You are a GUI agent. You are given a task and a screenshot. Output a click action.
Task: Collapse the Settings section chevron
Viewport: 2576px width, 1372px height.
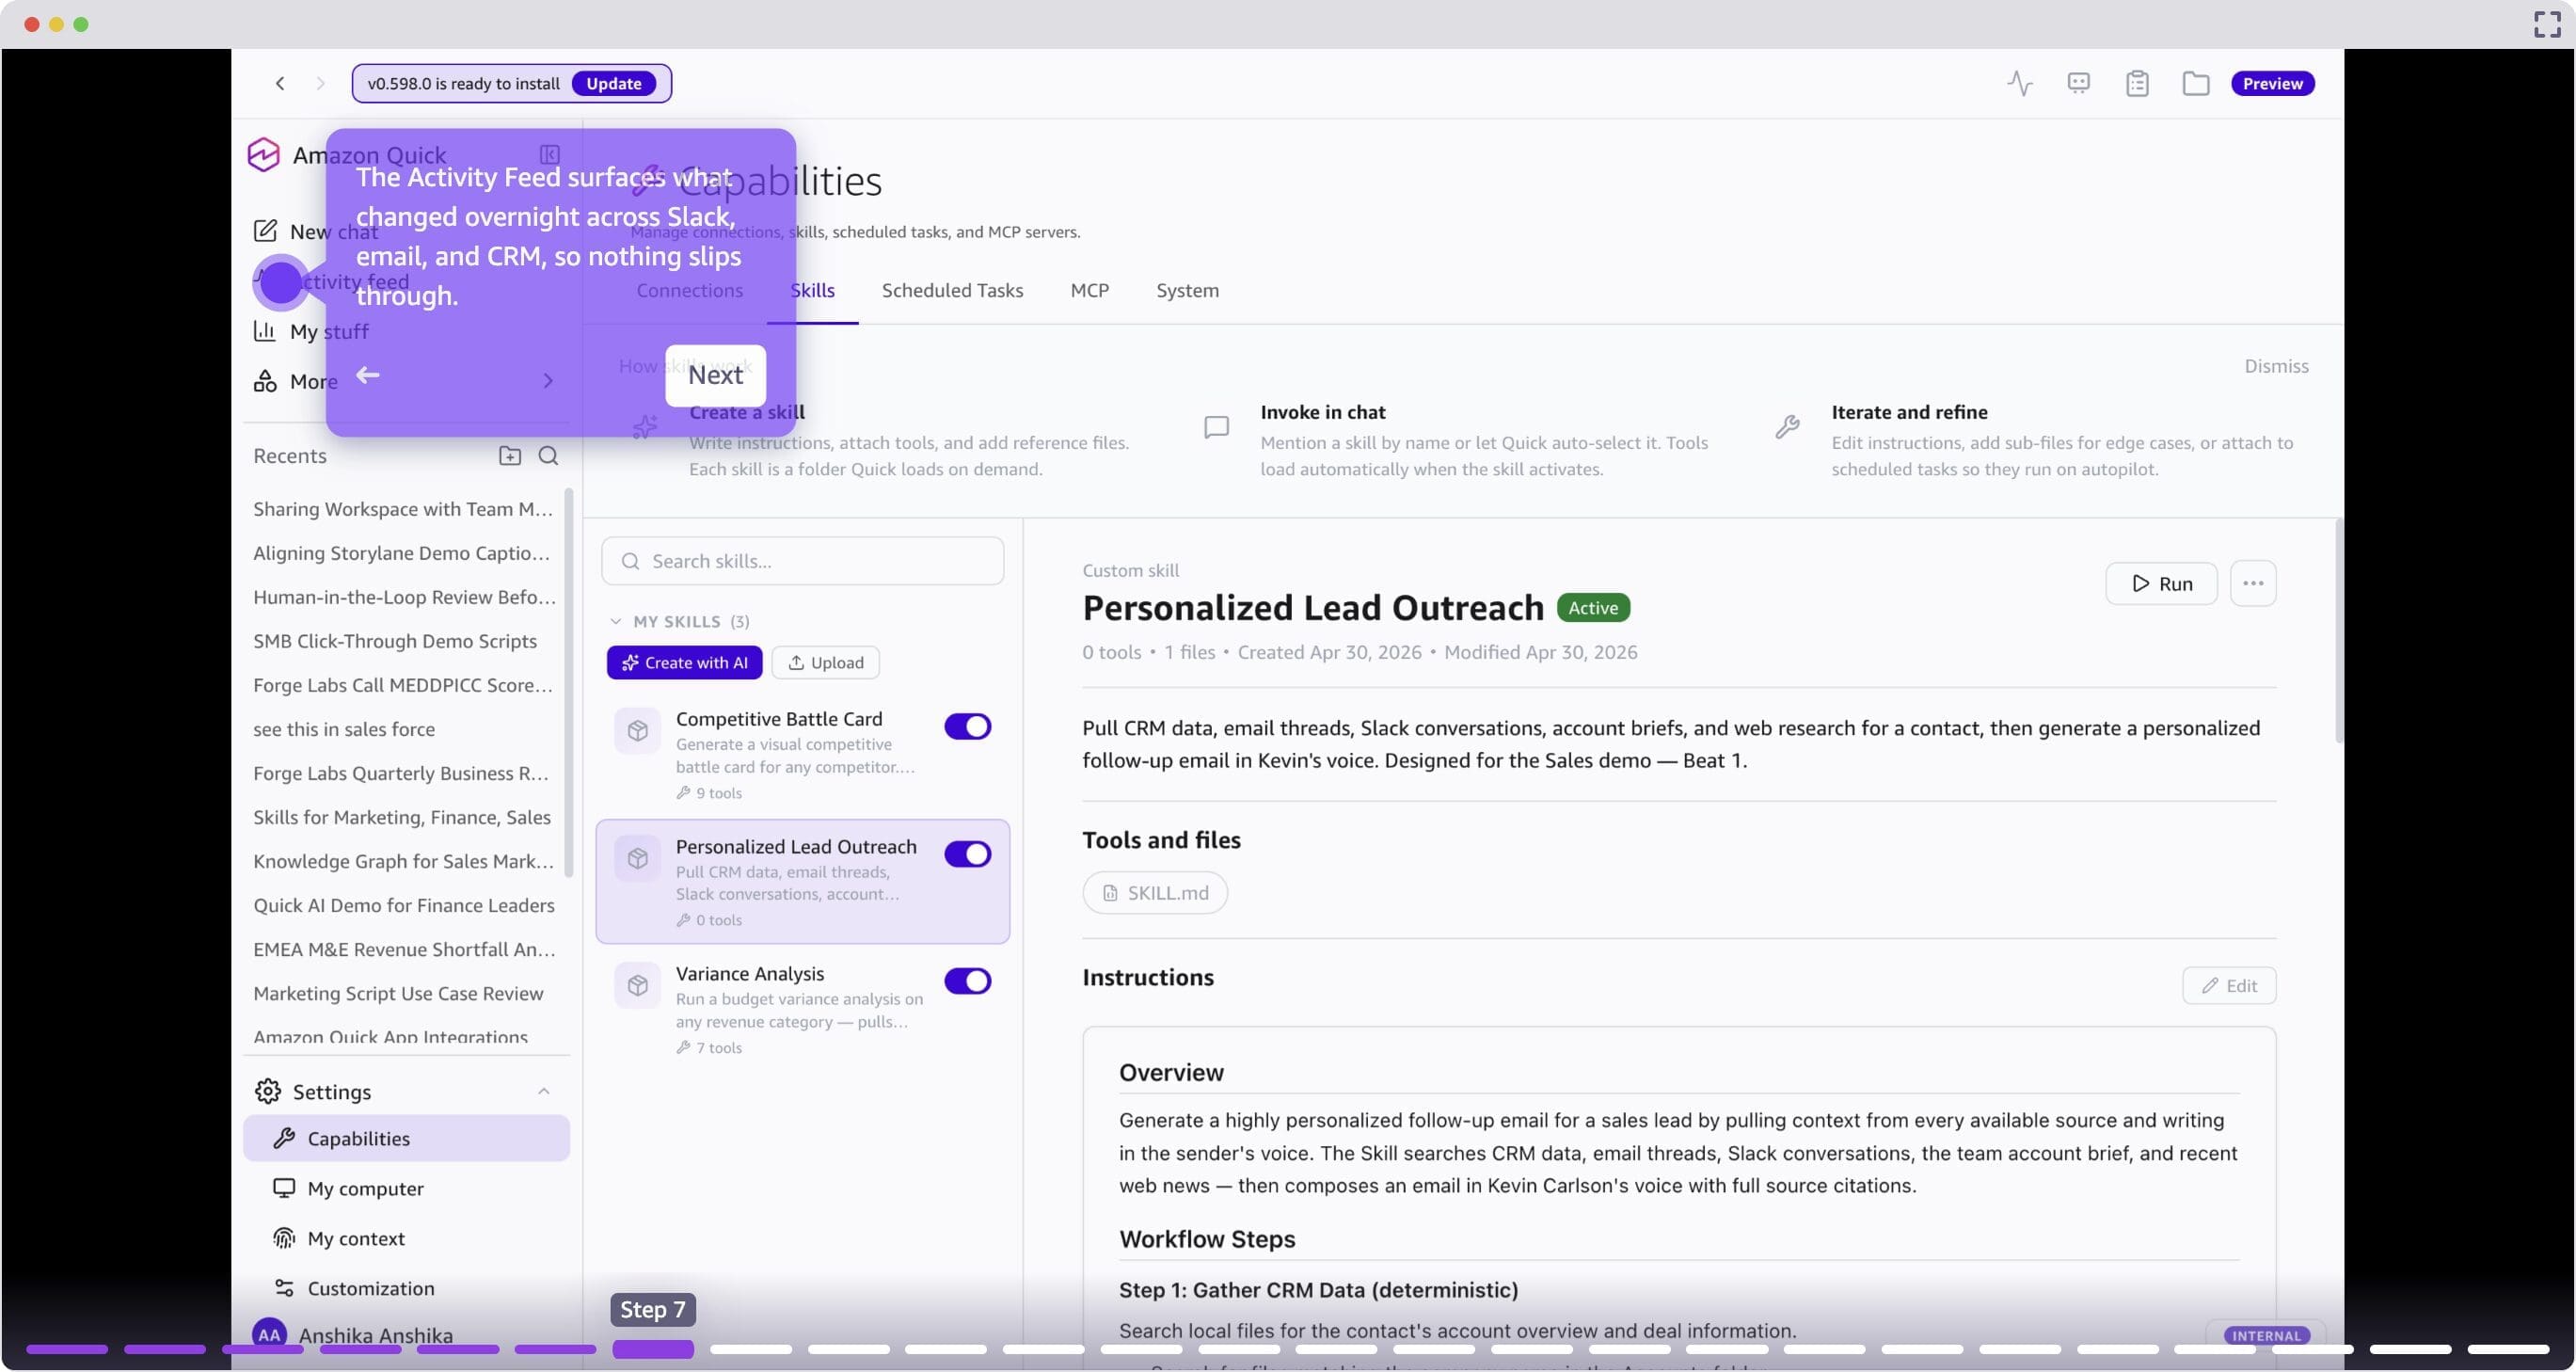click(543, 1091)
